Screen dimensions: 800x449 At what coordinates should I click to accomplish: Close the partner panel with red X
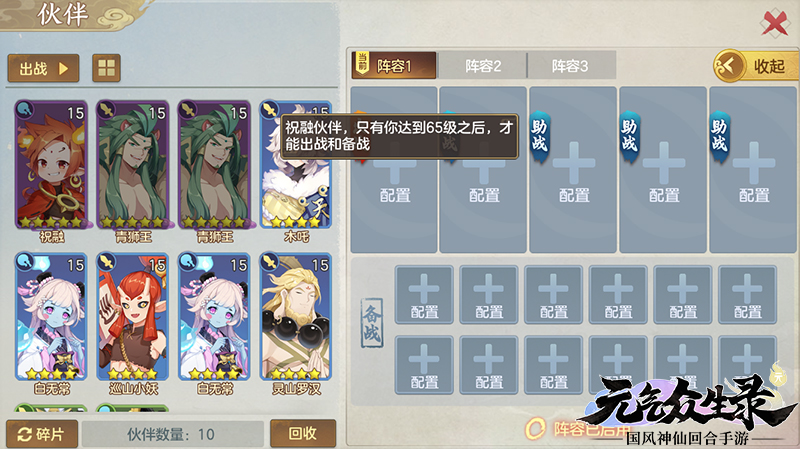coord(775,23)
